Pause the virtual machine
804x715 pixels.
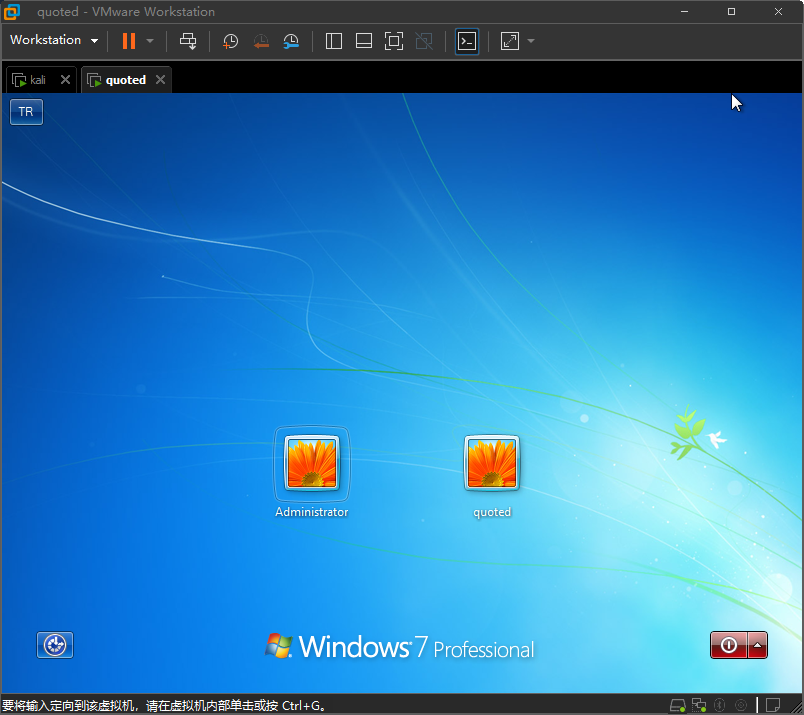129,41
